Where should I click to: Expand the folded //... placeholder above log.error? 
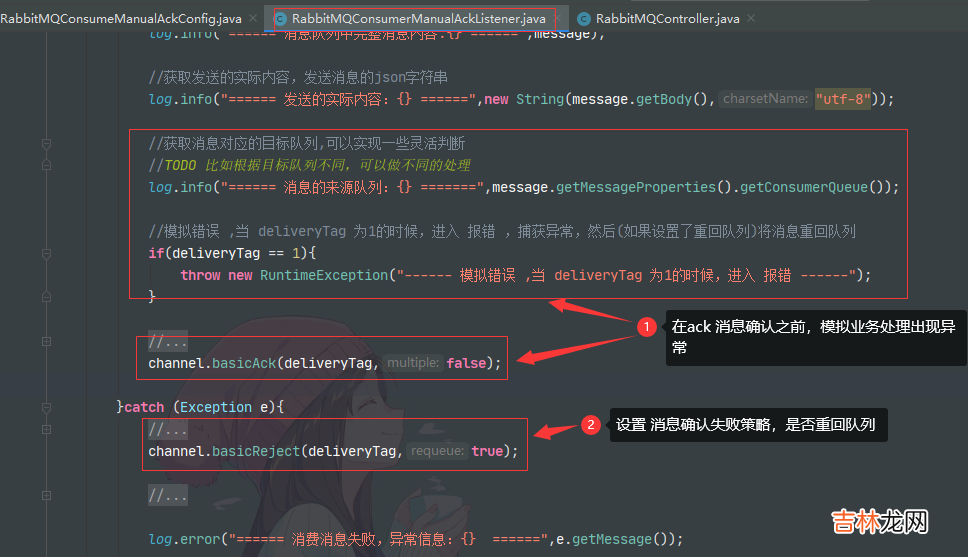(167, 495)
